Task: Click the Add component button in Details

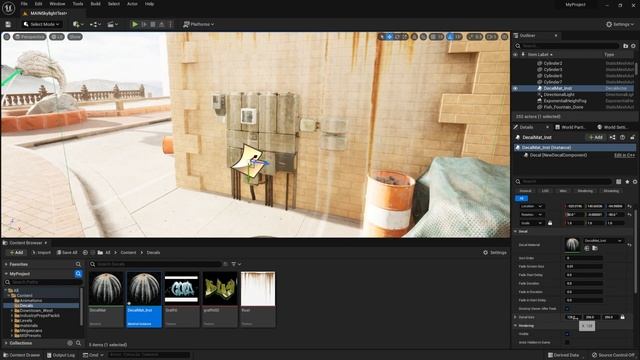Action: [596, 138]
